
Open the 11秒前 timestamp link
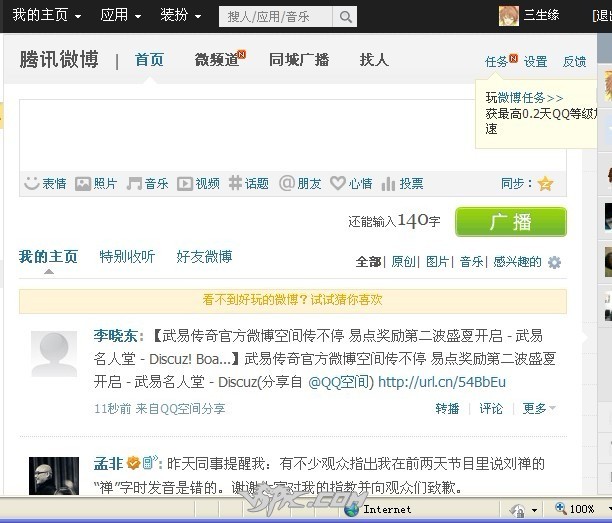pos(112,409)
